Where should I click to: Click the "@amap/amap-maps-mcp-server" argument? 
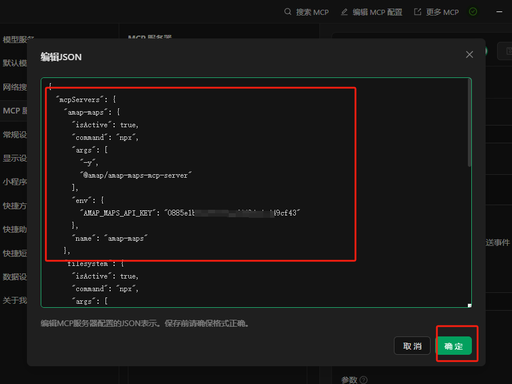(x=136, y=175)
